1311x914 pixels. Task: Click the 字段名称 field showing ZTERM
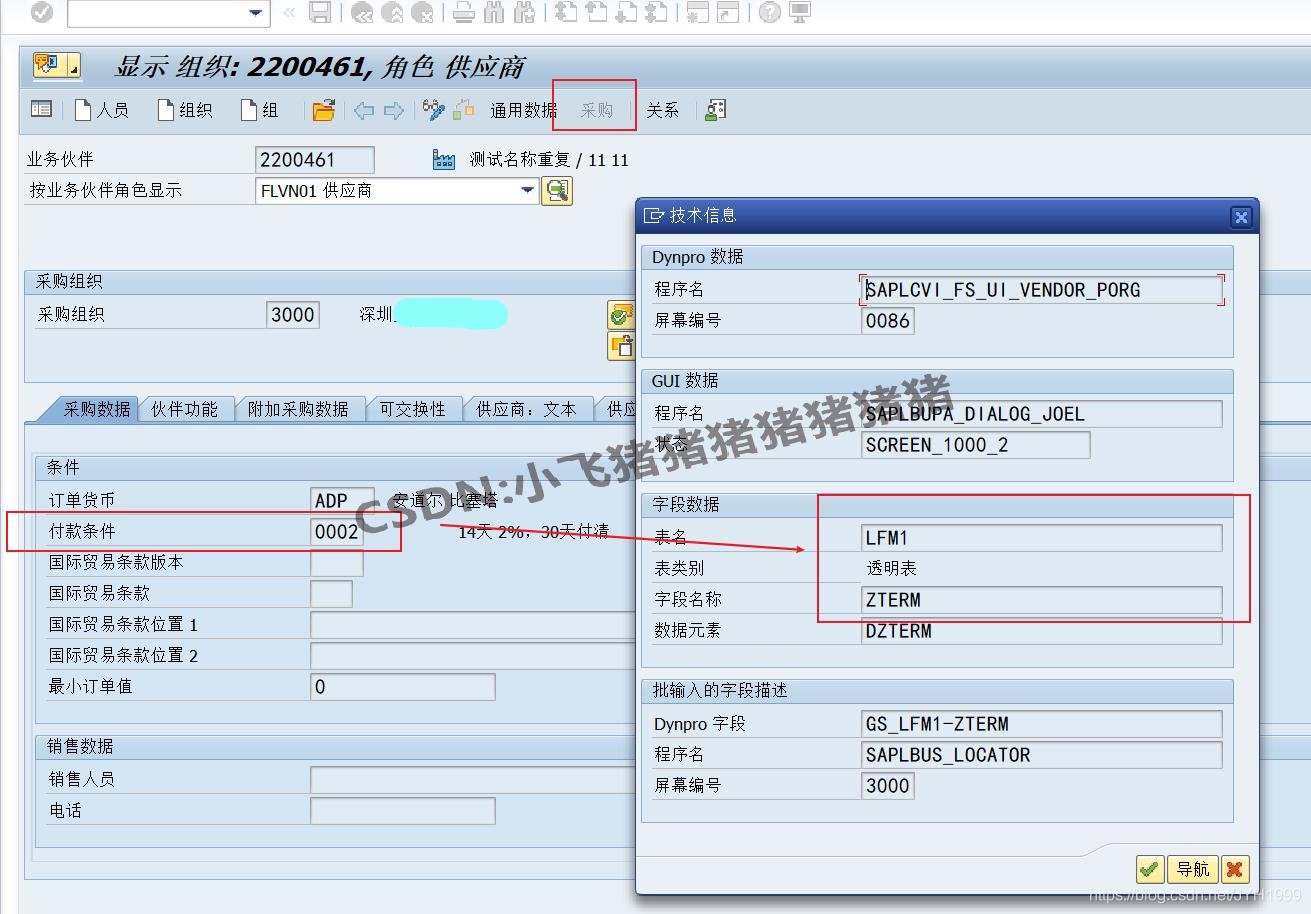pos(1042,600)
